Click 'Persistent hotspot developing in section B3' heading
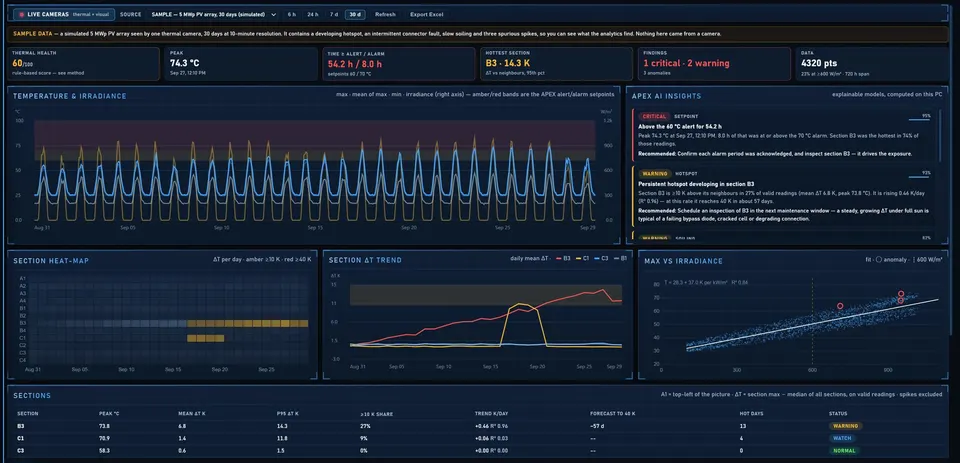 point(696,184)
